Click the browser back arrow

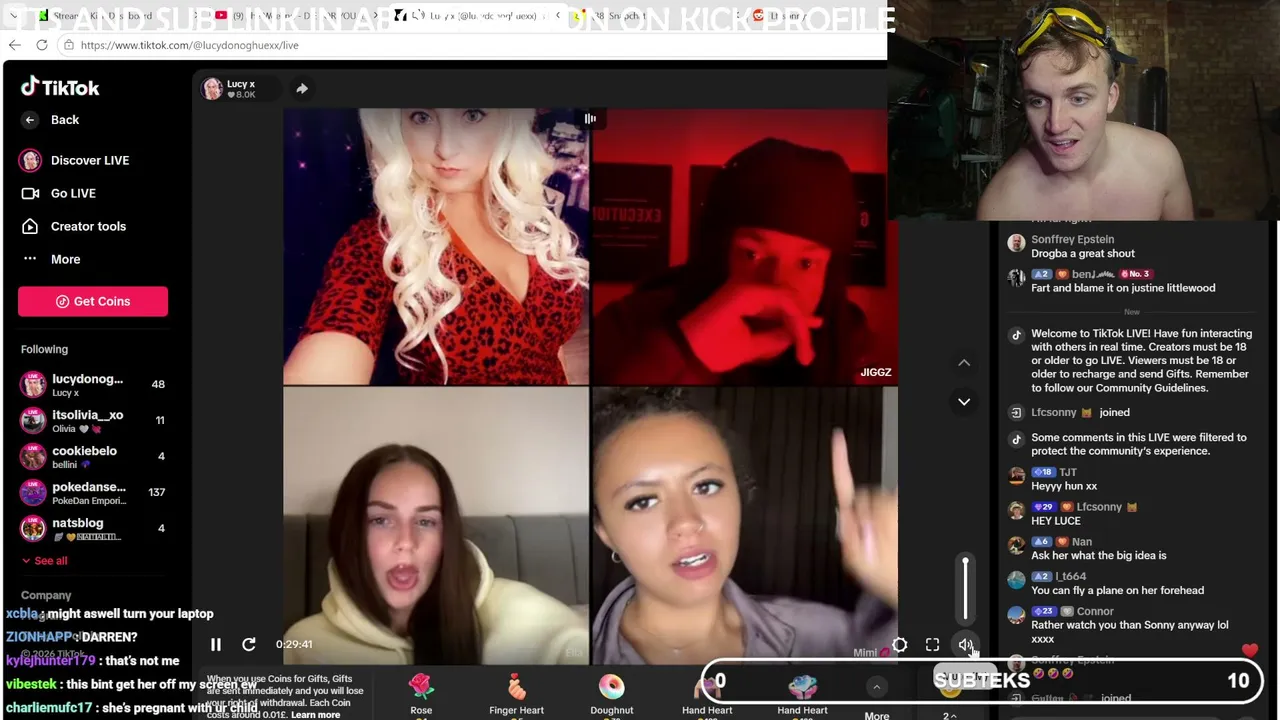click(14, 45)
